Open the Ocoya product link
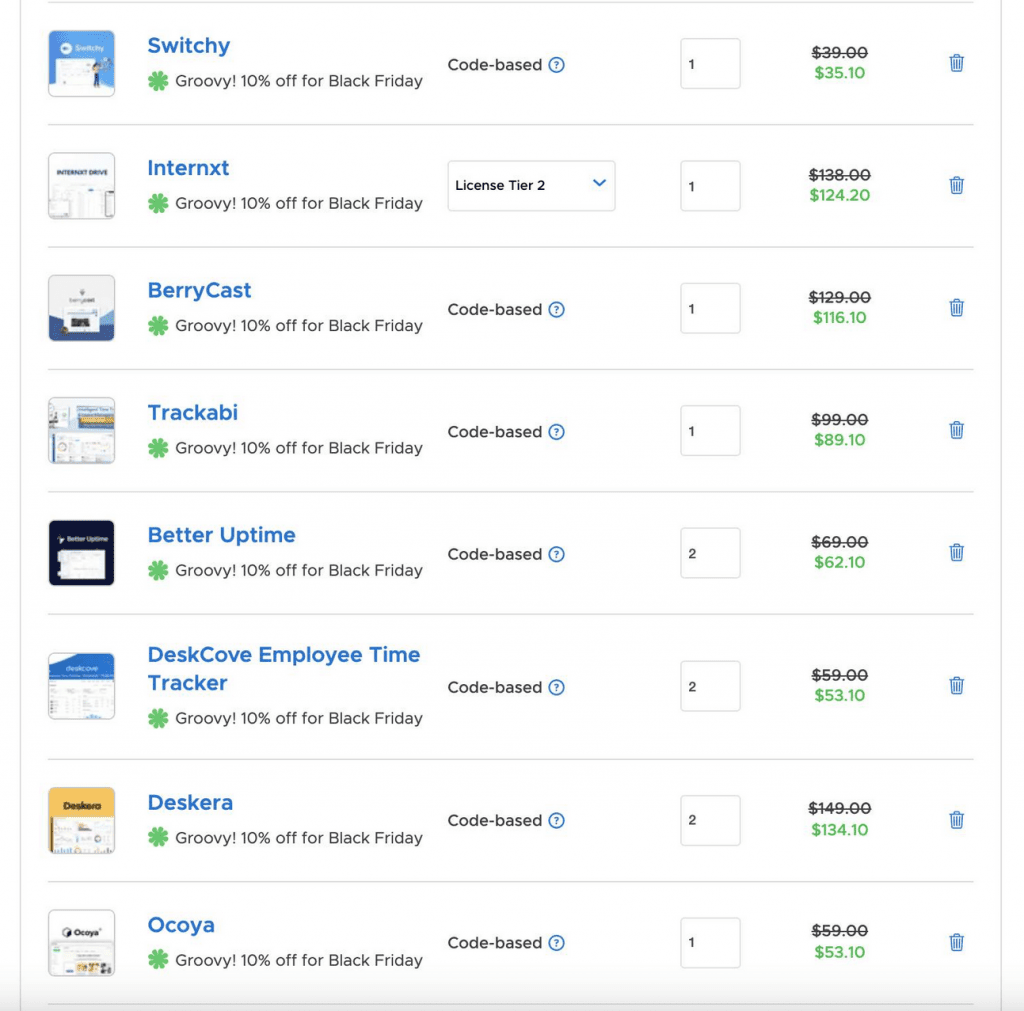This screenshot has width=1024, height=1011. click(181, 925)
